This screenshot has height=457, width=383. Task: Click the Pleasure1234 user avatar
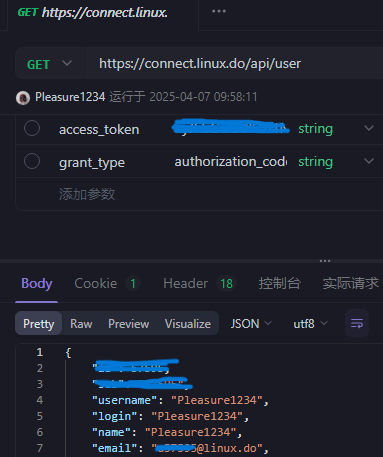(x=23, y=98)
